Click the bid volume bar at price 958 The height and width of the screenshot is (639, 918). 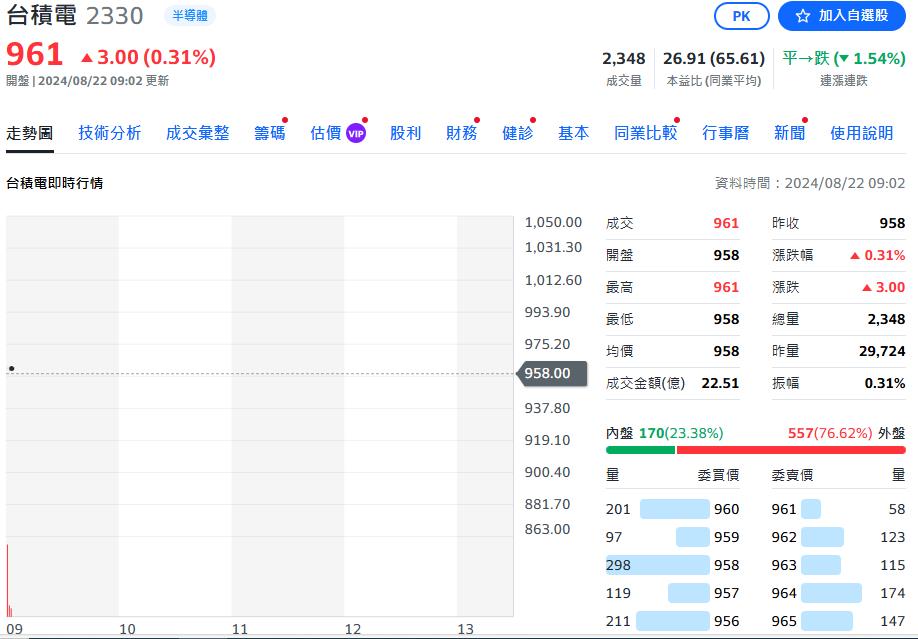click(657, 565)
